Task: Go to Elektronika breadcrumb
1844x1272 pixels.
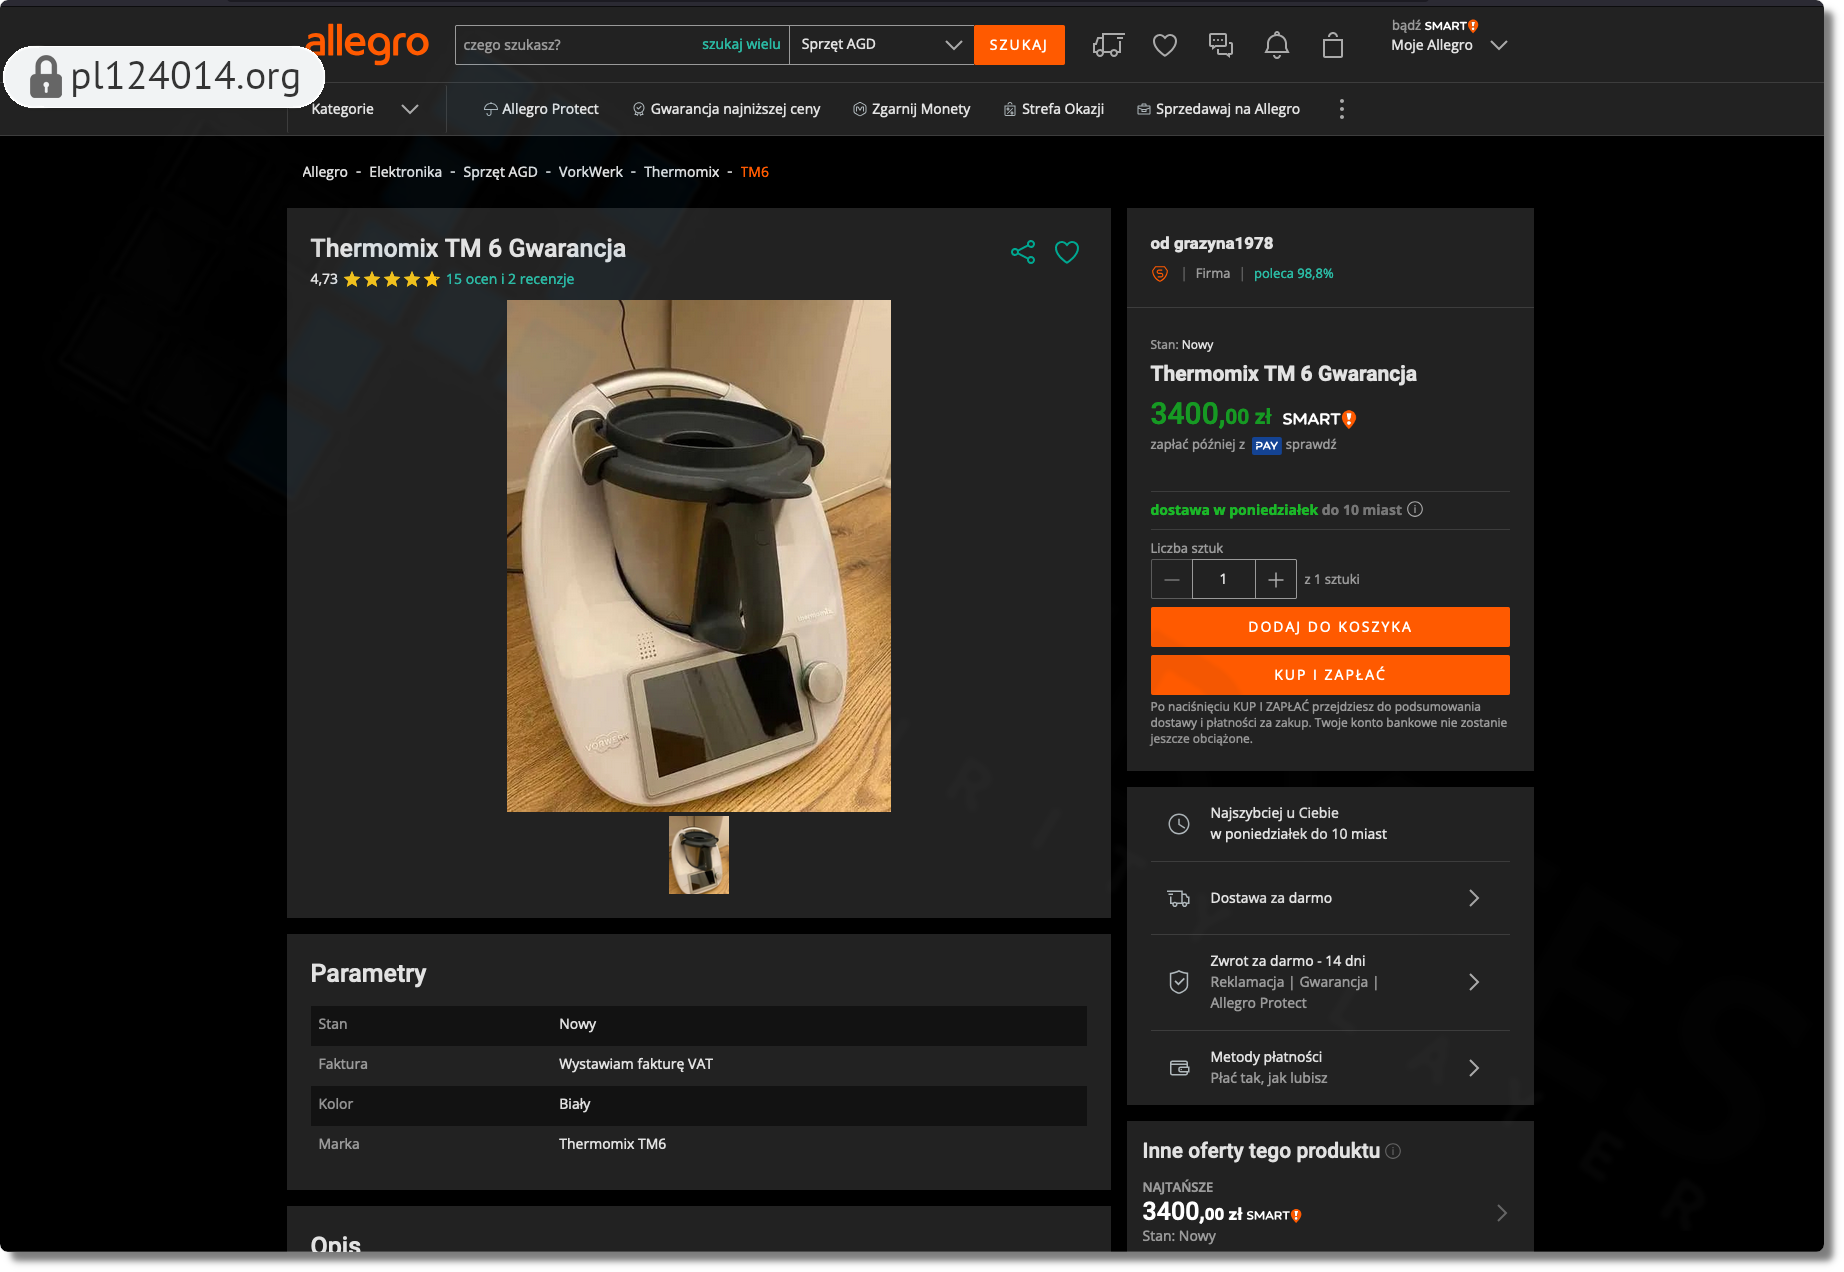Action: (405, 172)
